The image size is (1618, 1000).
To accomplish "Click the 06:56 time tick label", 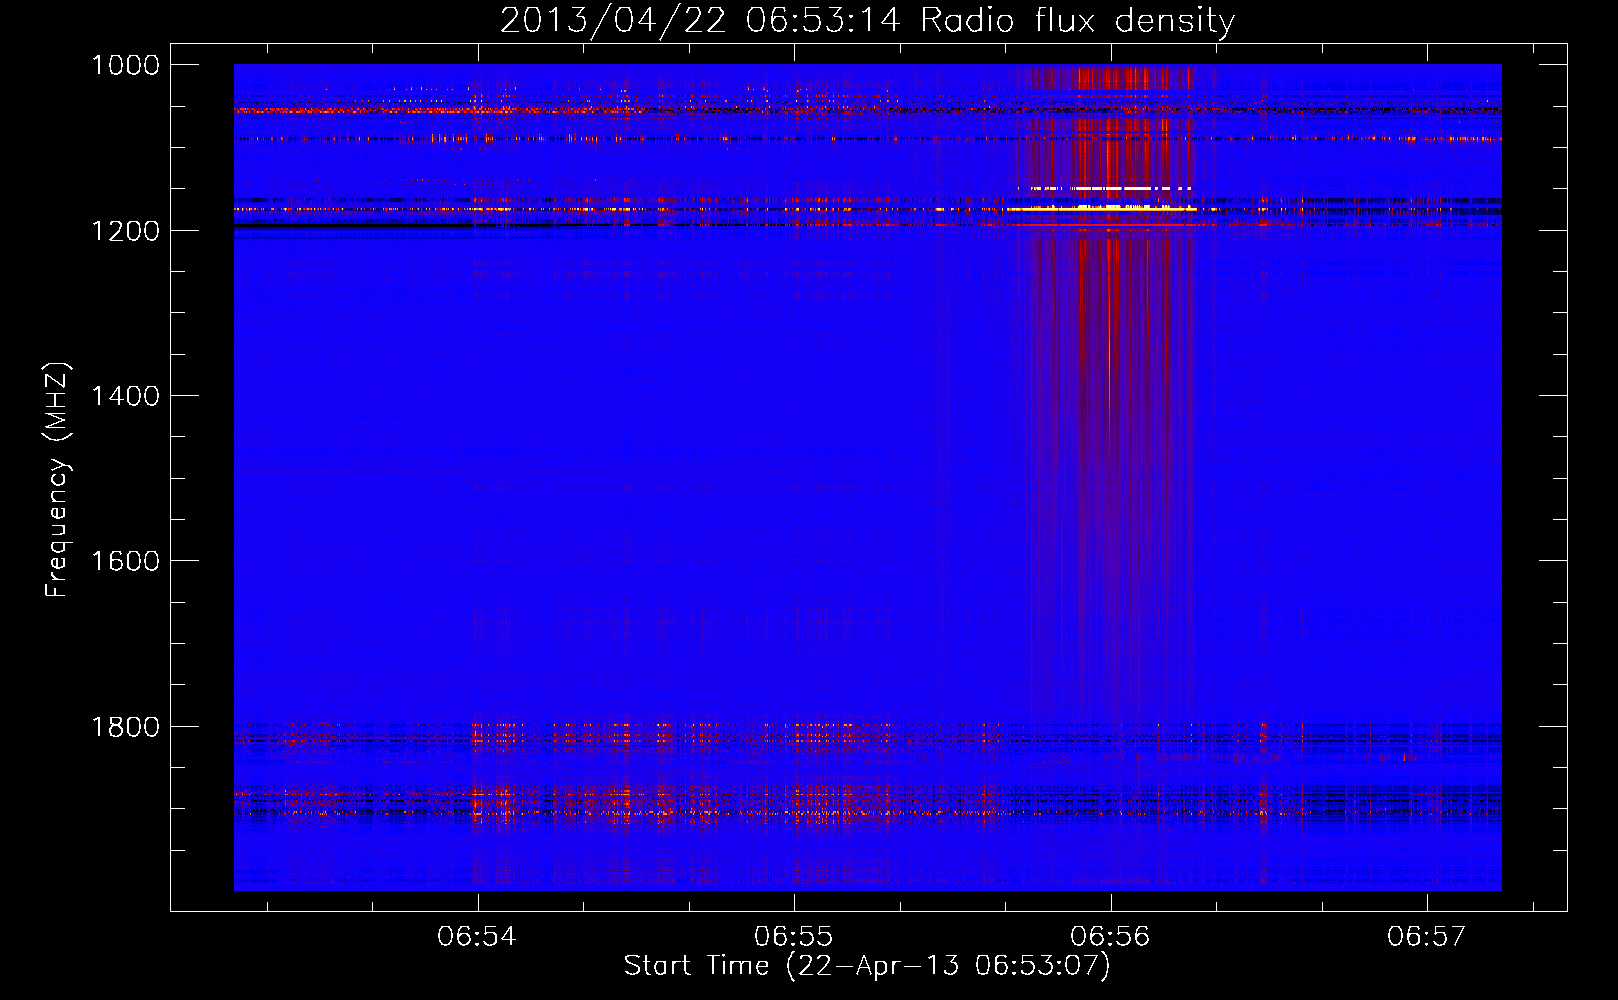I will [1110, 936].
